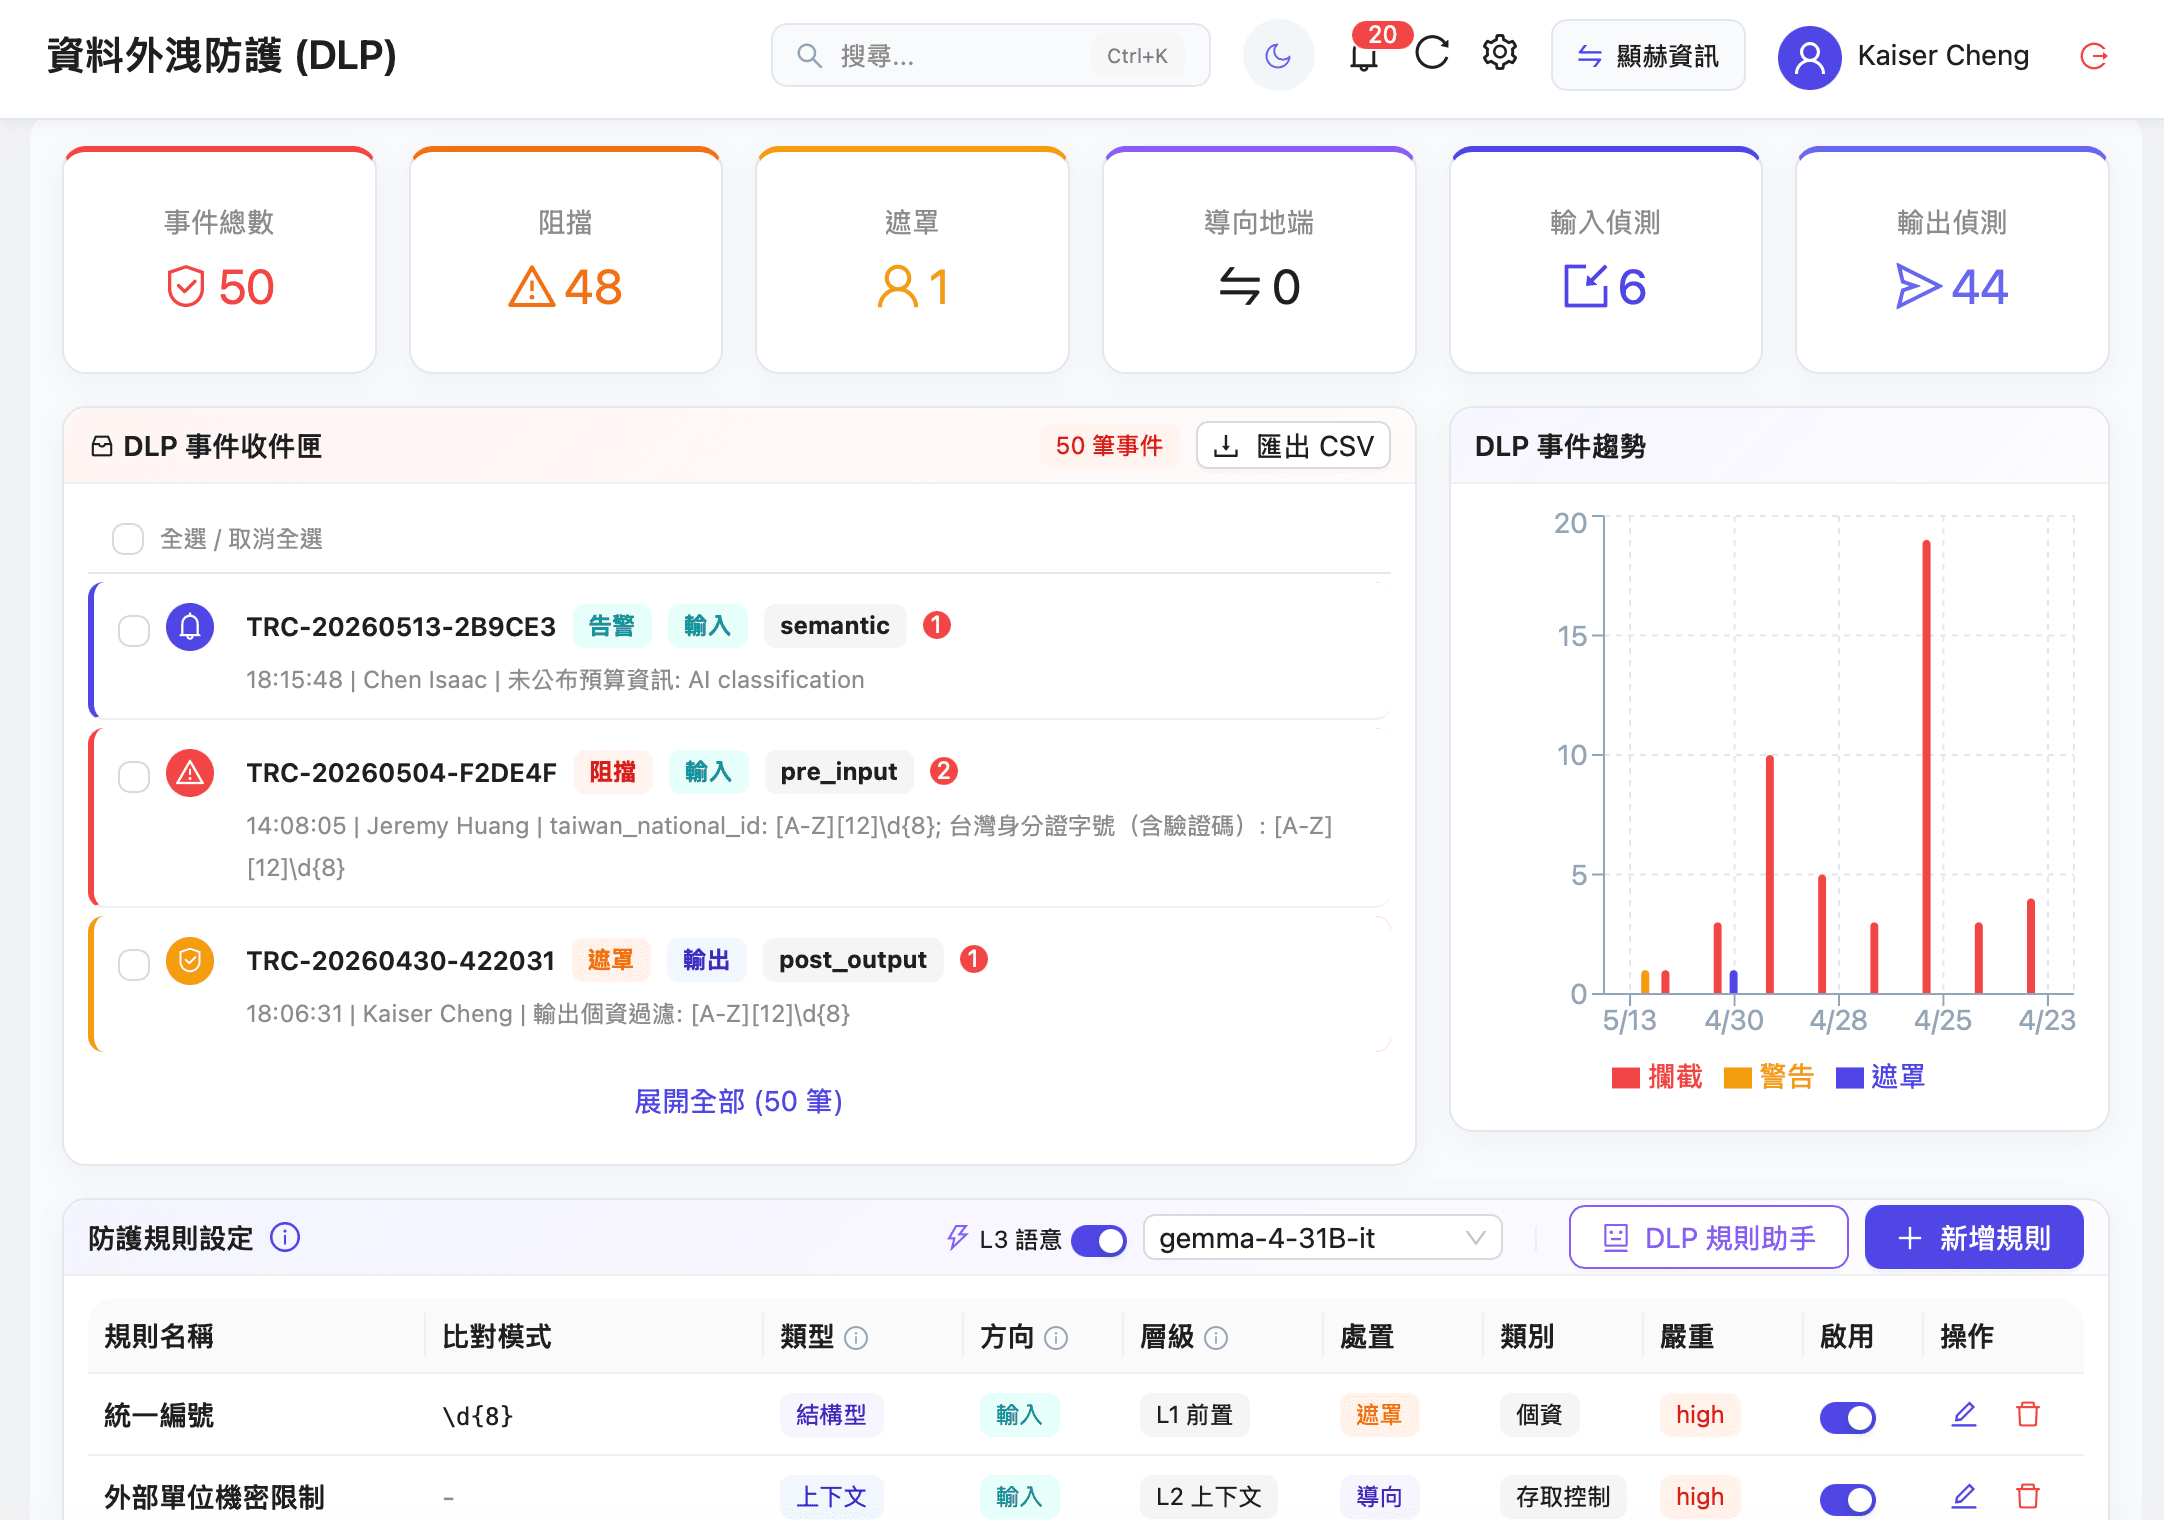
Task: Click the tallest red bar in trend chart
Action: click(1926, 767)
